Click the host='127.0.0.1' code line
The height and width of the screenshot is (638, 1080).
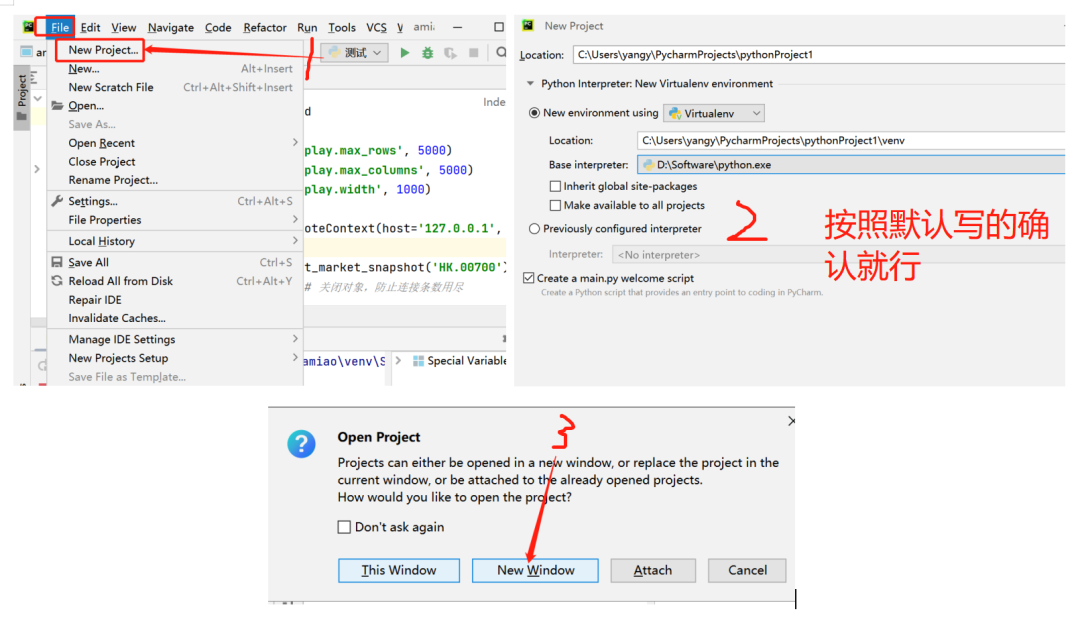tap(405, 229)
